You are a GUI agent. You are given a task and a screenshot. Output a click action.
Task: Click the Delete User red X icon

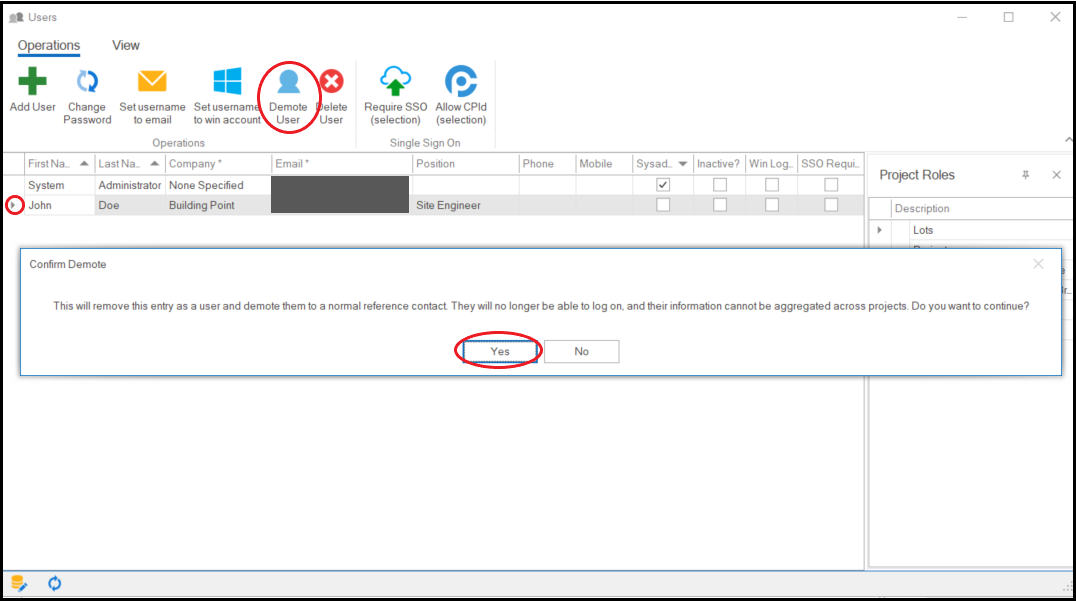pyautogui.click(x=331, y=82)
